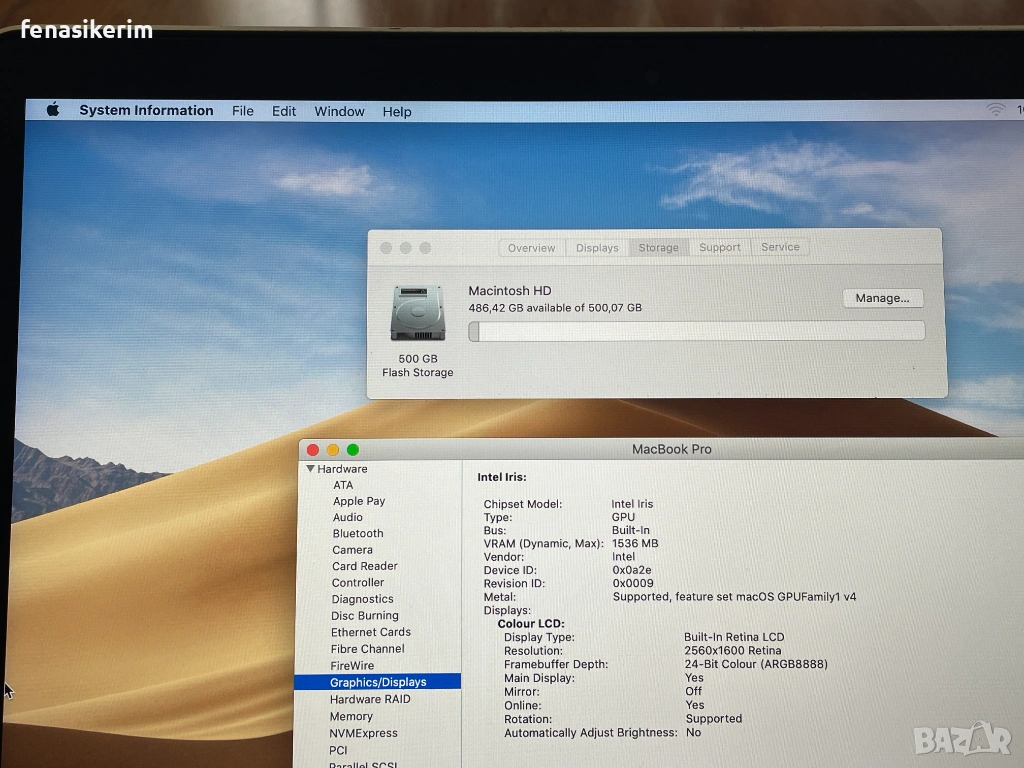
Task: Open the Apple menu icon
Action: 53,110
